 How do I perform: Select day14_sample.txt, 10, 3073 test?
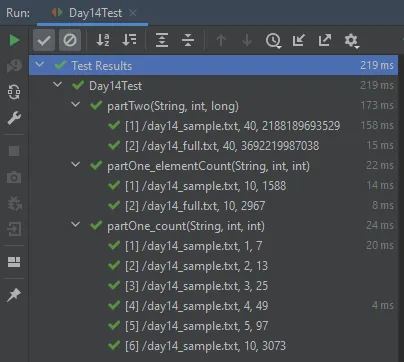click(x=213, y=346)
